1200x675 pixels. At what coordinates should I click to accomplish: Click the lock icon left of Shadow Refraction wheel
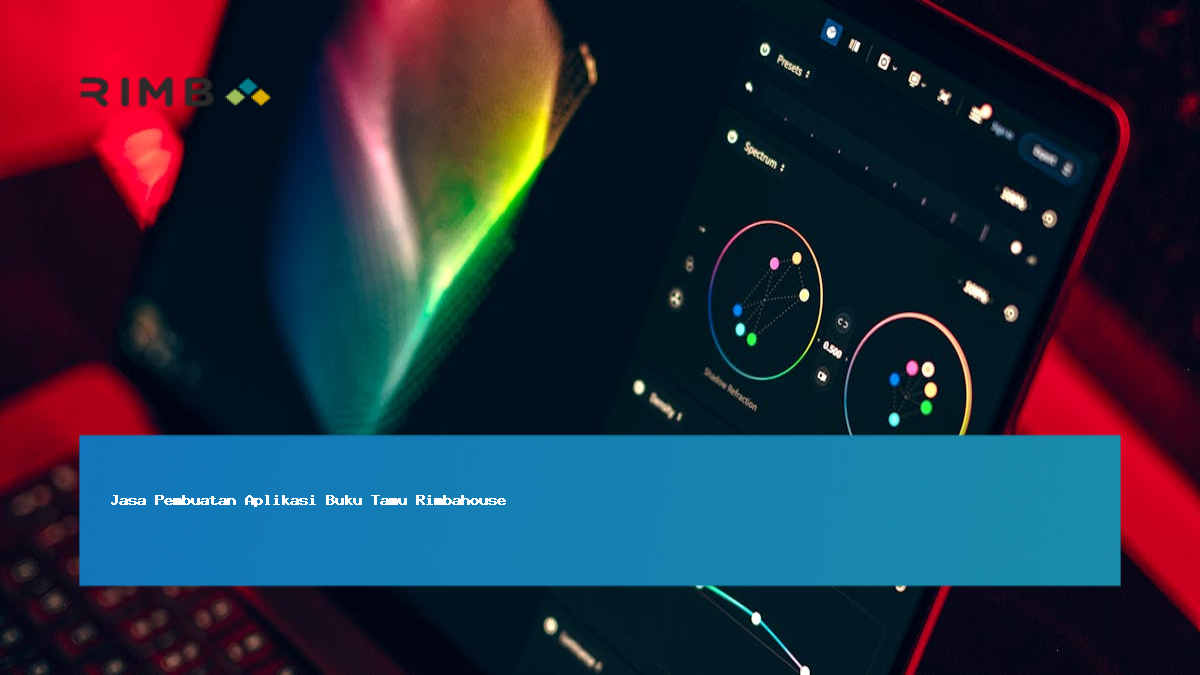click(688, 265)
